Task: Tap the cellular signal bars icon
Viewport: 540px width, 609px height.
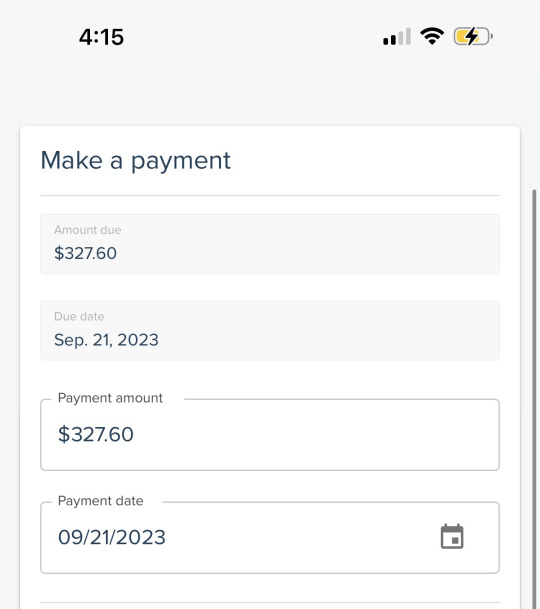Action: [x=397, y=37]
